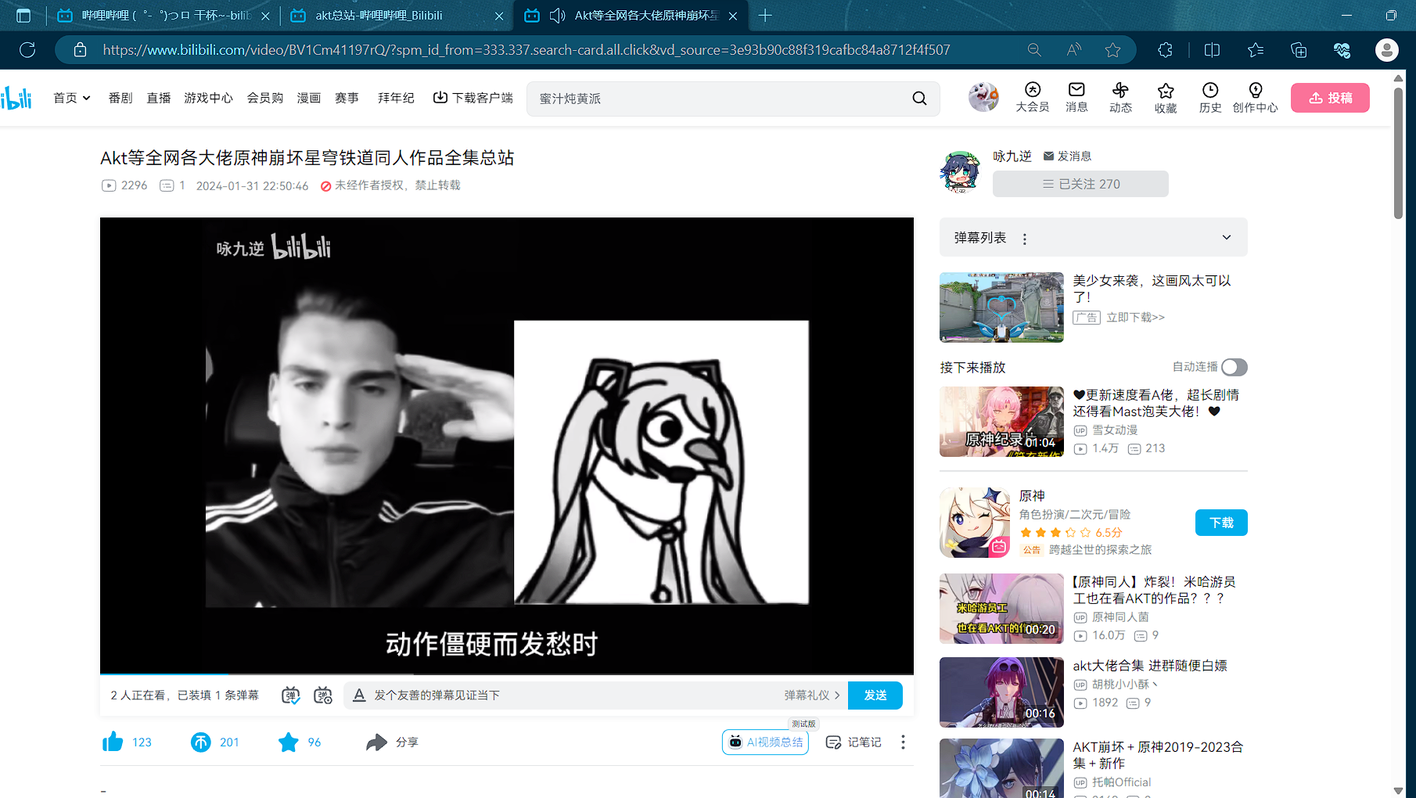This screenshot has height=798, width=1416.
Task: Open 大会员 membership icon
Action: tap(1032, 98)
